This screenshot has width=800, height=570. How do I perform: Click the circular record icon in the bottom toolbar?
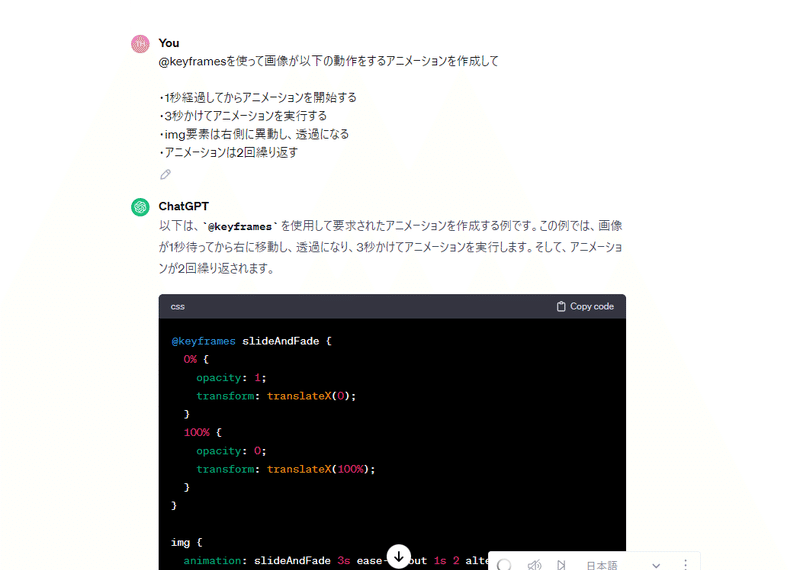point(504,565)
